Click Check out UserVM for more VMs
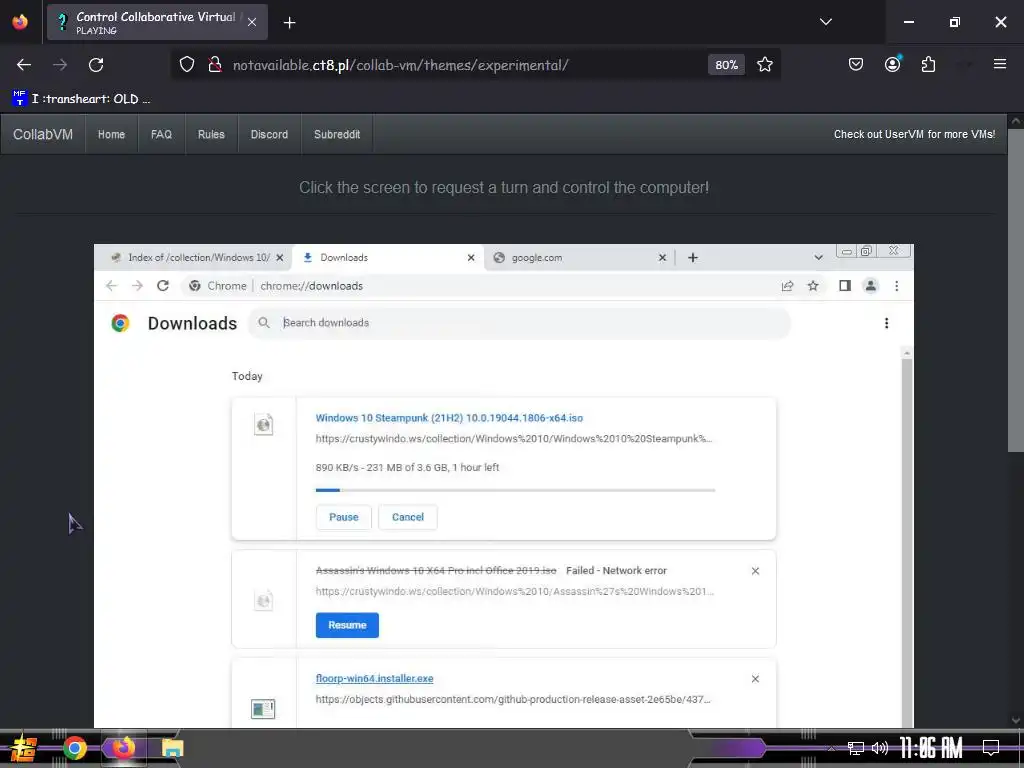The width and height of the screenshot is (1024, 768). pyautogui.click(x=914, y=135)
